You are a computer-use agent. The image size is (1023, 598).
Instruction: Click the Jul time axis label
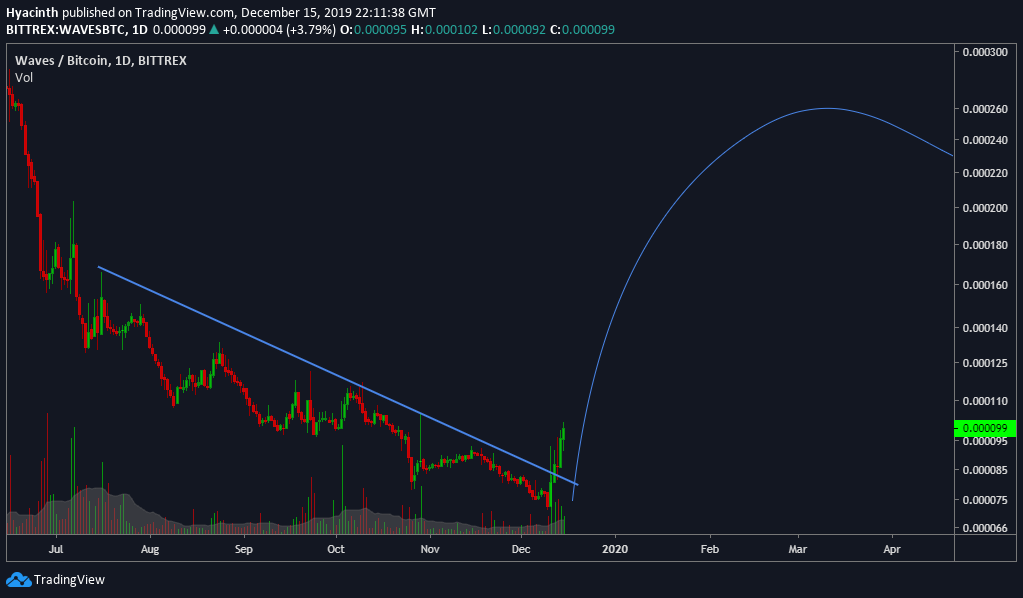(x=56, y=549)
